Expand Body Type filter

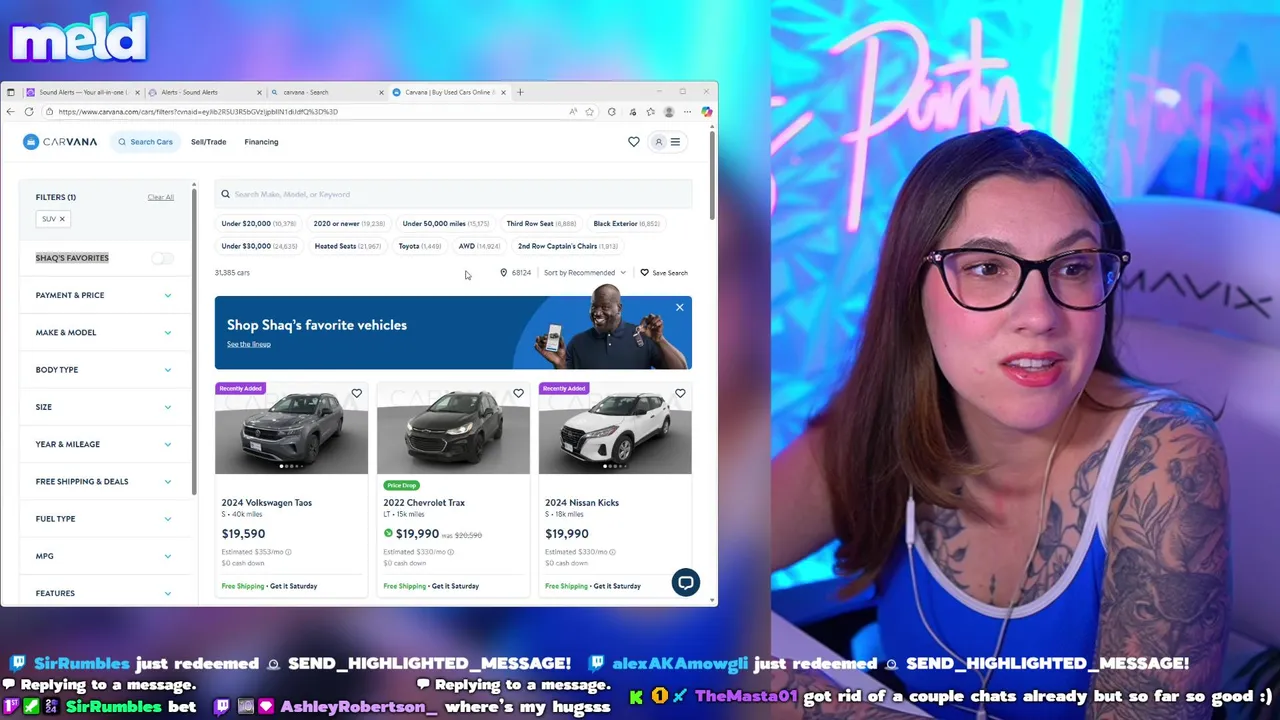tap(103, 370)
